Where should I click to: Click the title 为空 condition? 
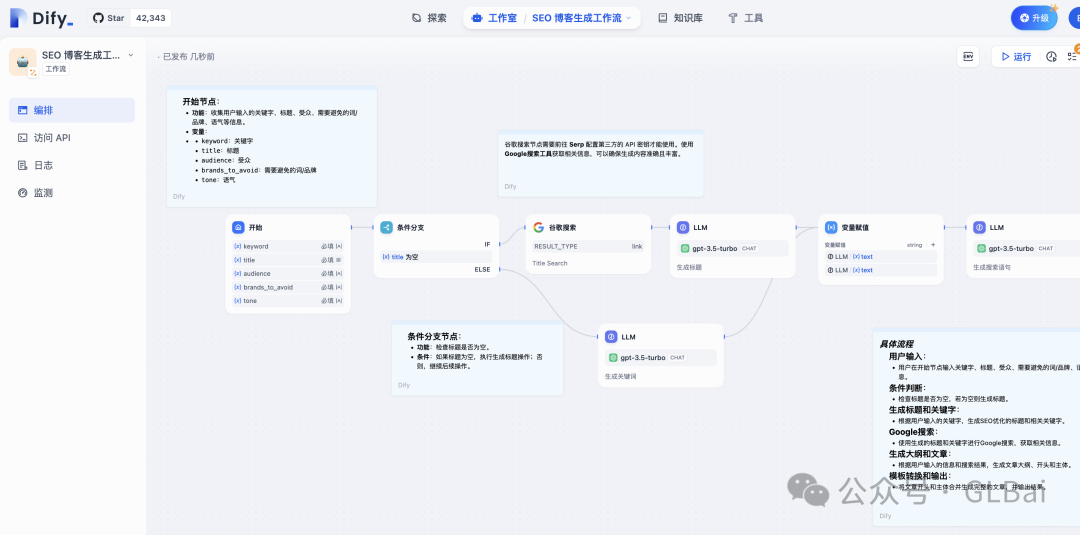(x=436, y=257)
